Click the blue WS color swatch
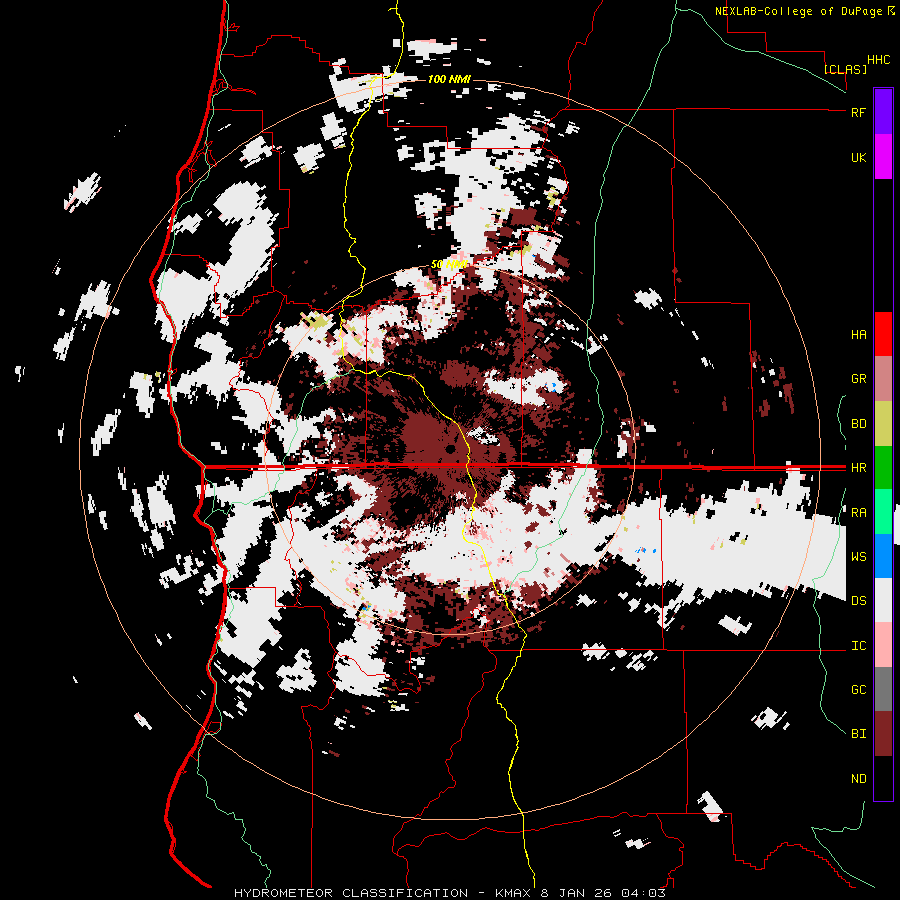900x900 pixels. [883, 556]
